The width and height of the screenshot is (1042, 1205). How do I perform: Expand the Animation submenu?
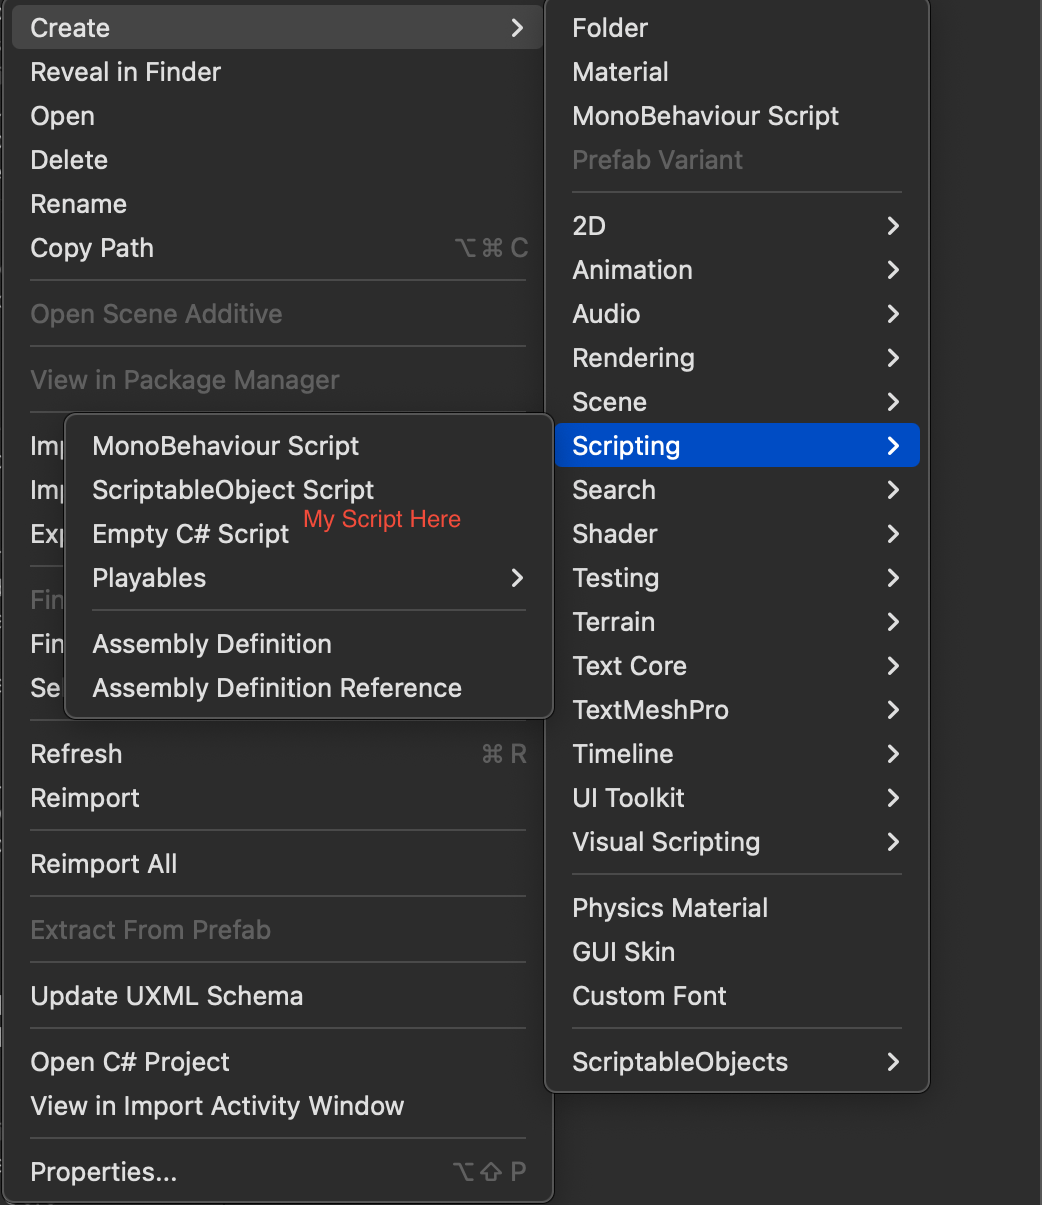pyautogui.click(x=737, y=270)
